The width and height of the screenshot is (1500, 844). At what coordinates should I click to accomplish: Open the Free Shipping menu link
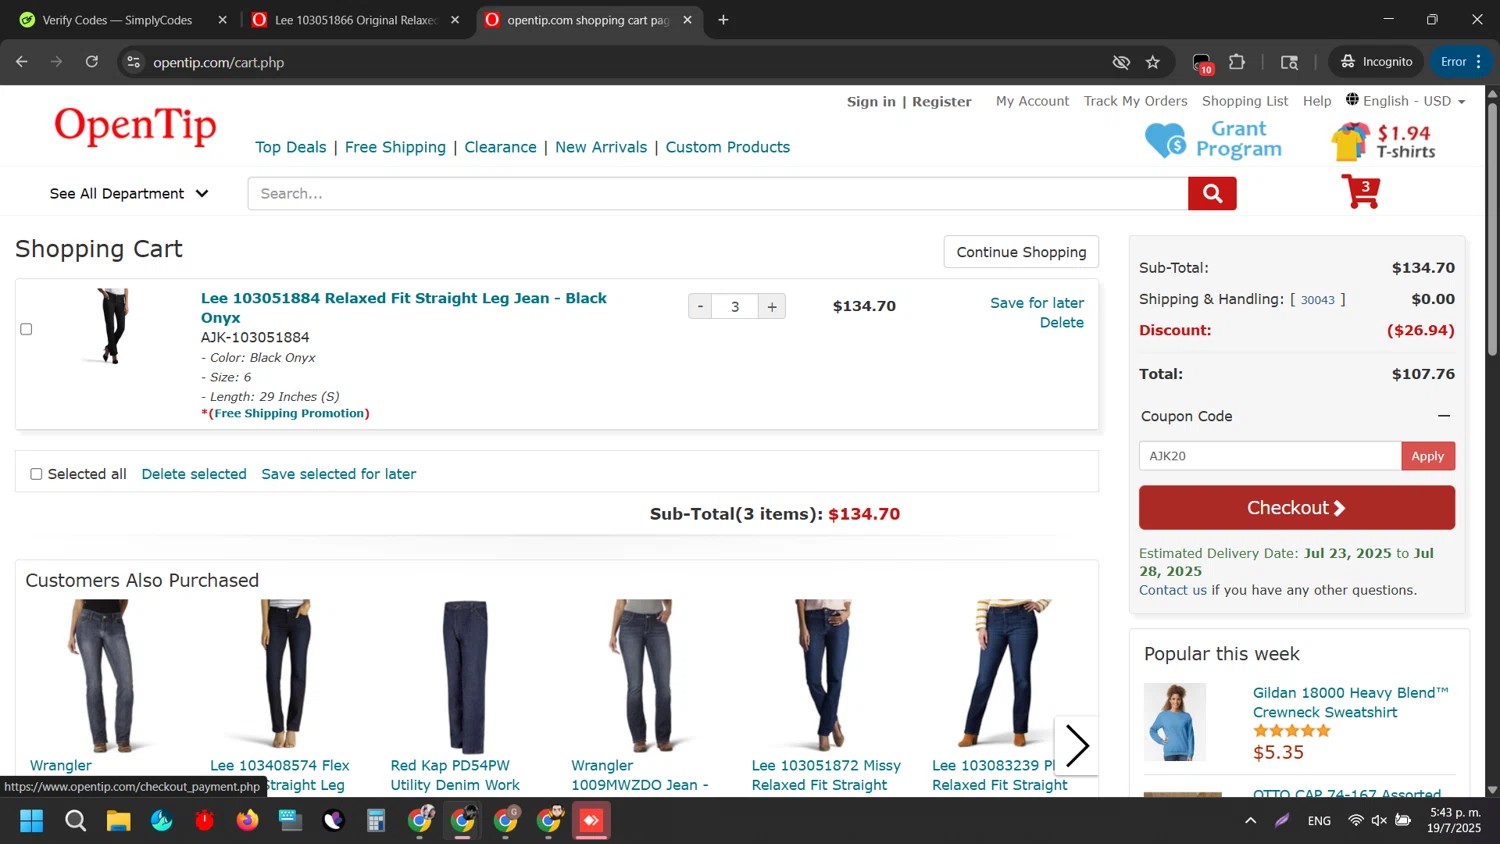(x=395, y=147)
